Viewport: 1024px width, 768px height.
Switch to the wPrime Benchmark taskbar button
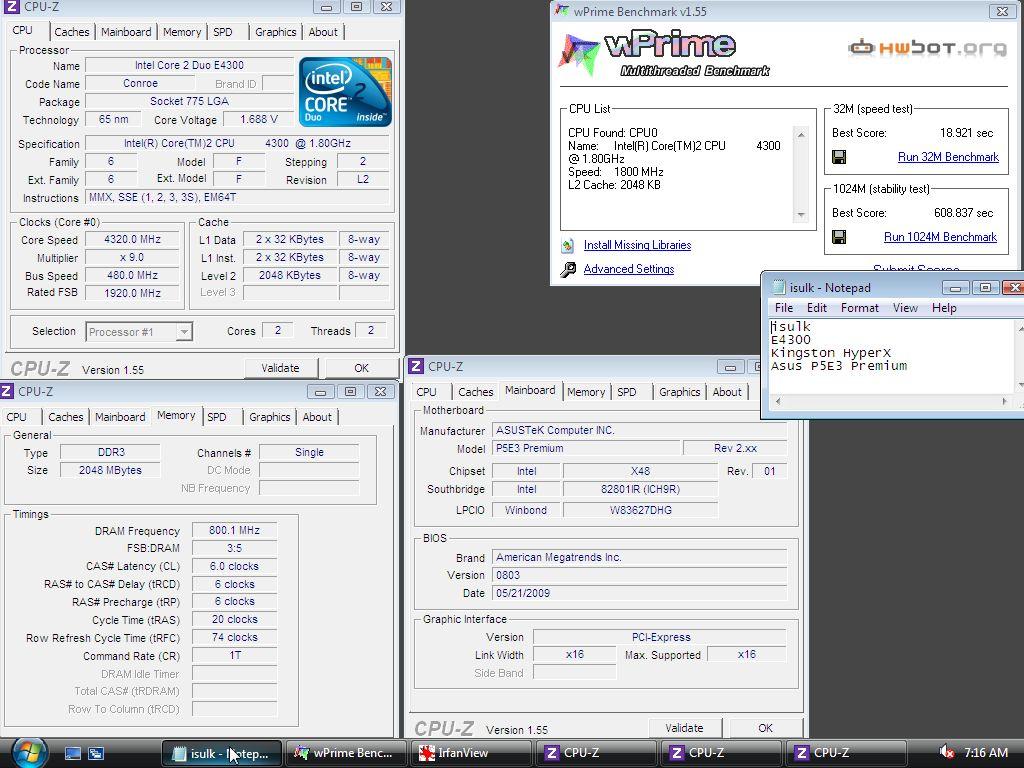pos(347,753)
